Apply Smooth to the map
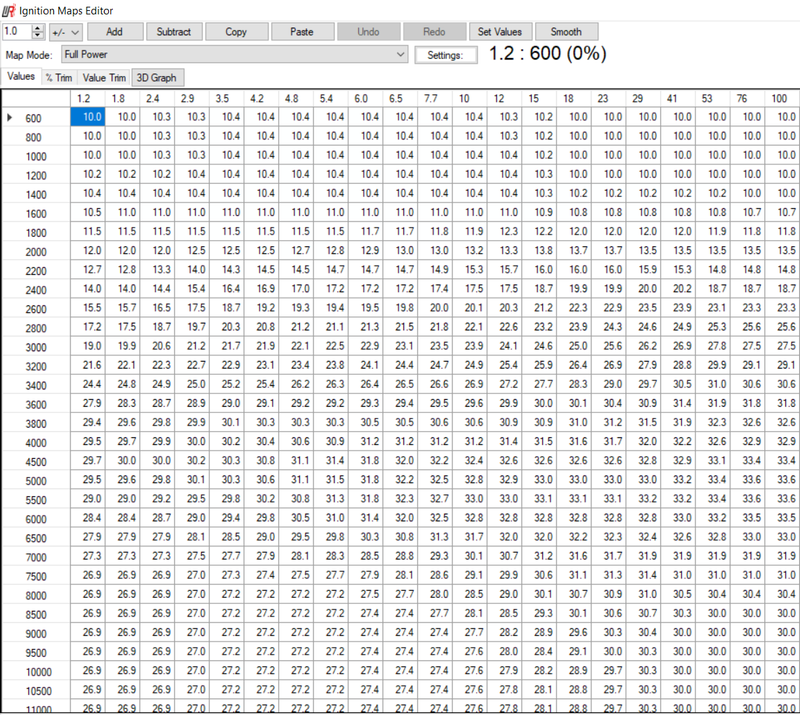The width and height of the screenshot is (800, 715). (x=566, y=32)
